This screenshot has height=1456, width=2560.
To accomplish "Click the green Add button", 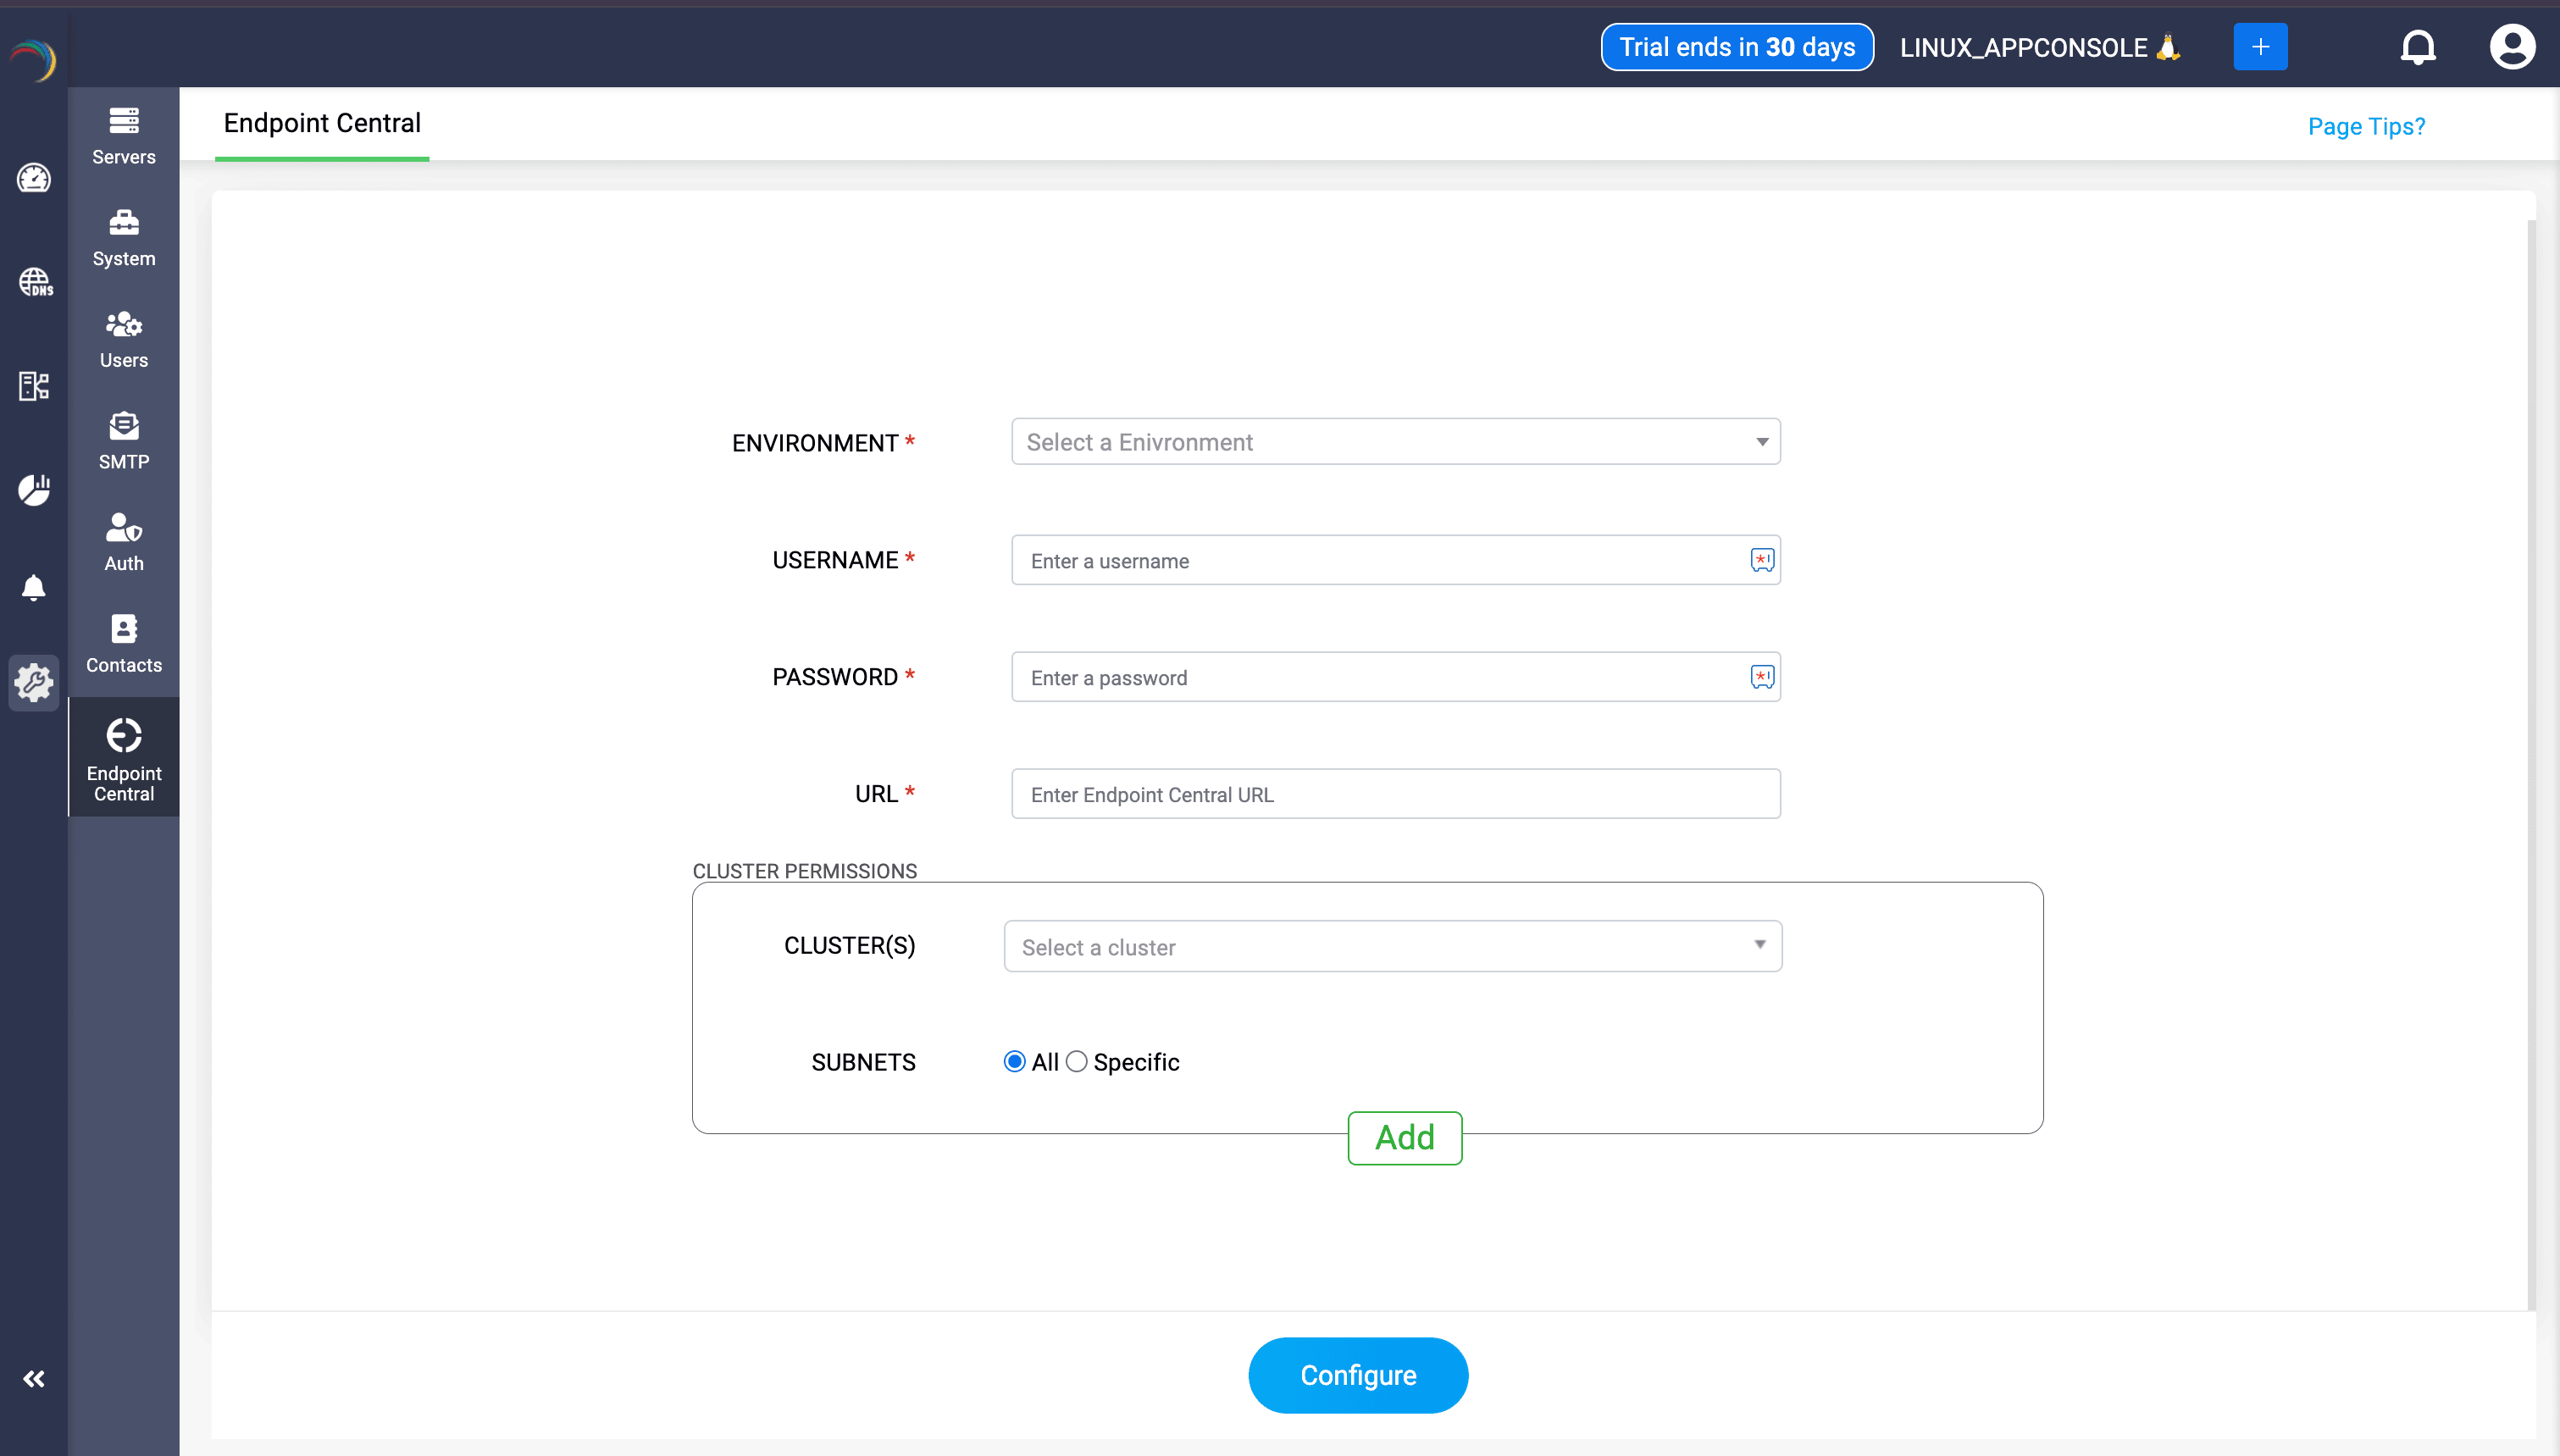I will (1404, 1137).
